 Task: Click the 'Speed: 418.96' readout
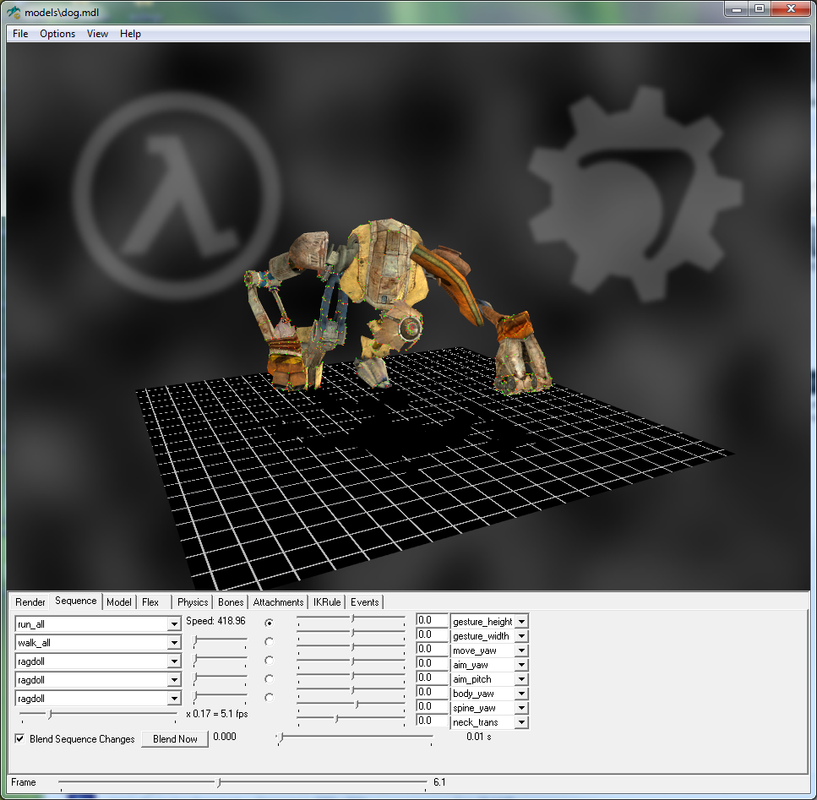pos(216,621)
